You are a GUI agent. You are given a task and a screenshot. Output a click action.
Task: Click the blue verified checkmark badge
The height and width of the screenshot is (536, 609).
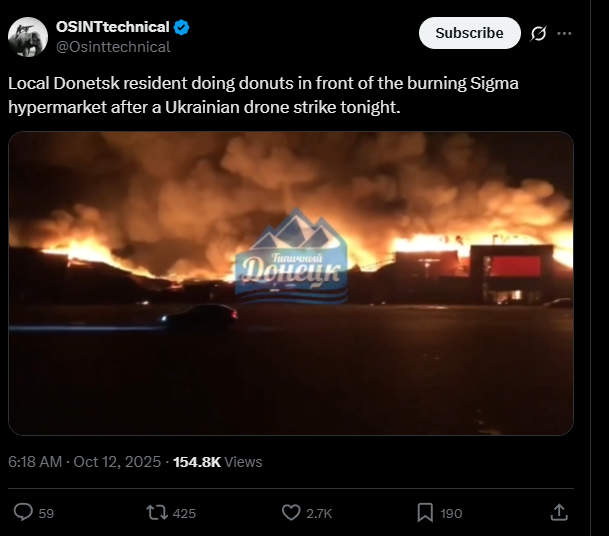point(181,28)
